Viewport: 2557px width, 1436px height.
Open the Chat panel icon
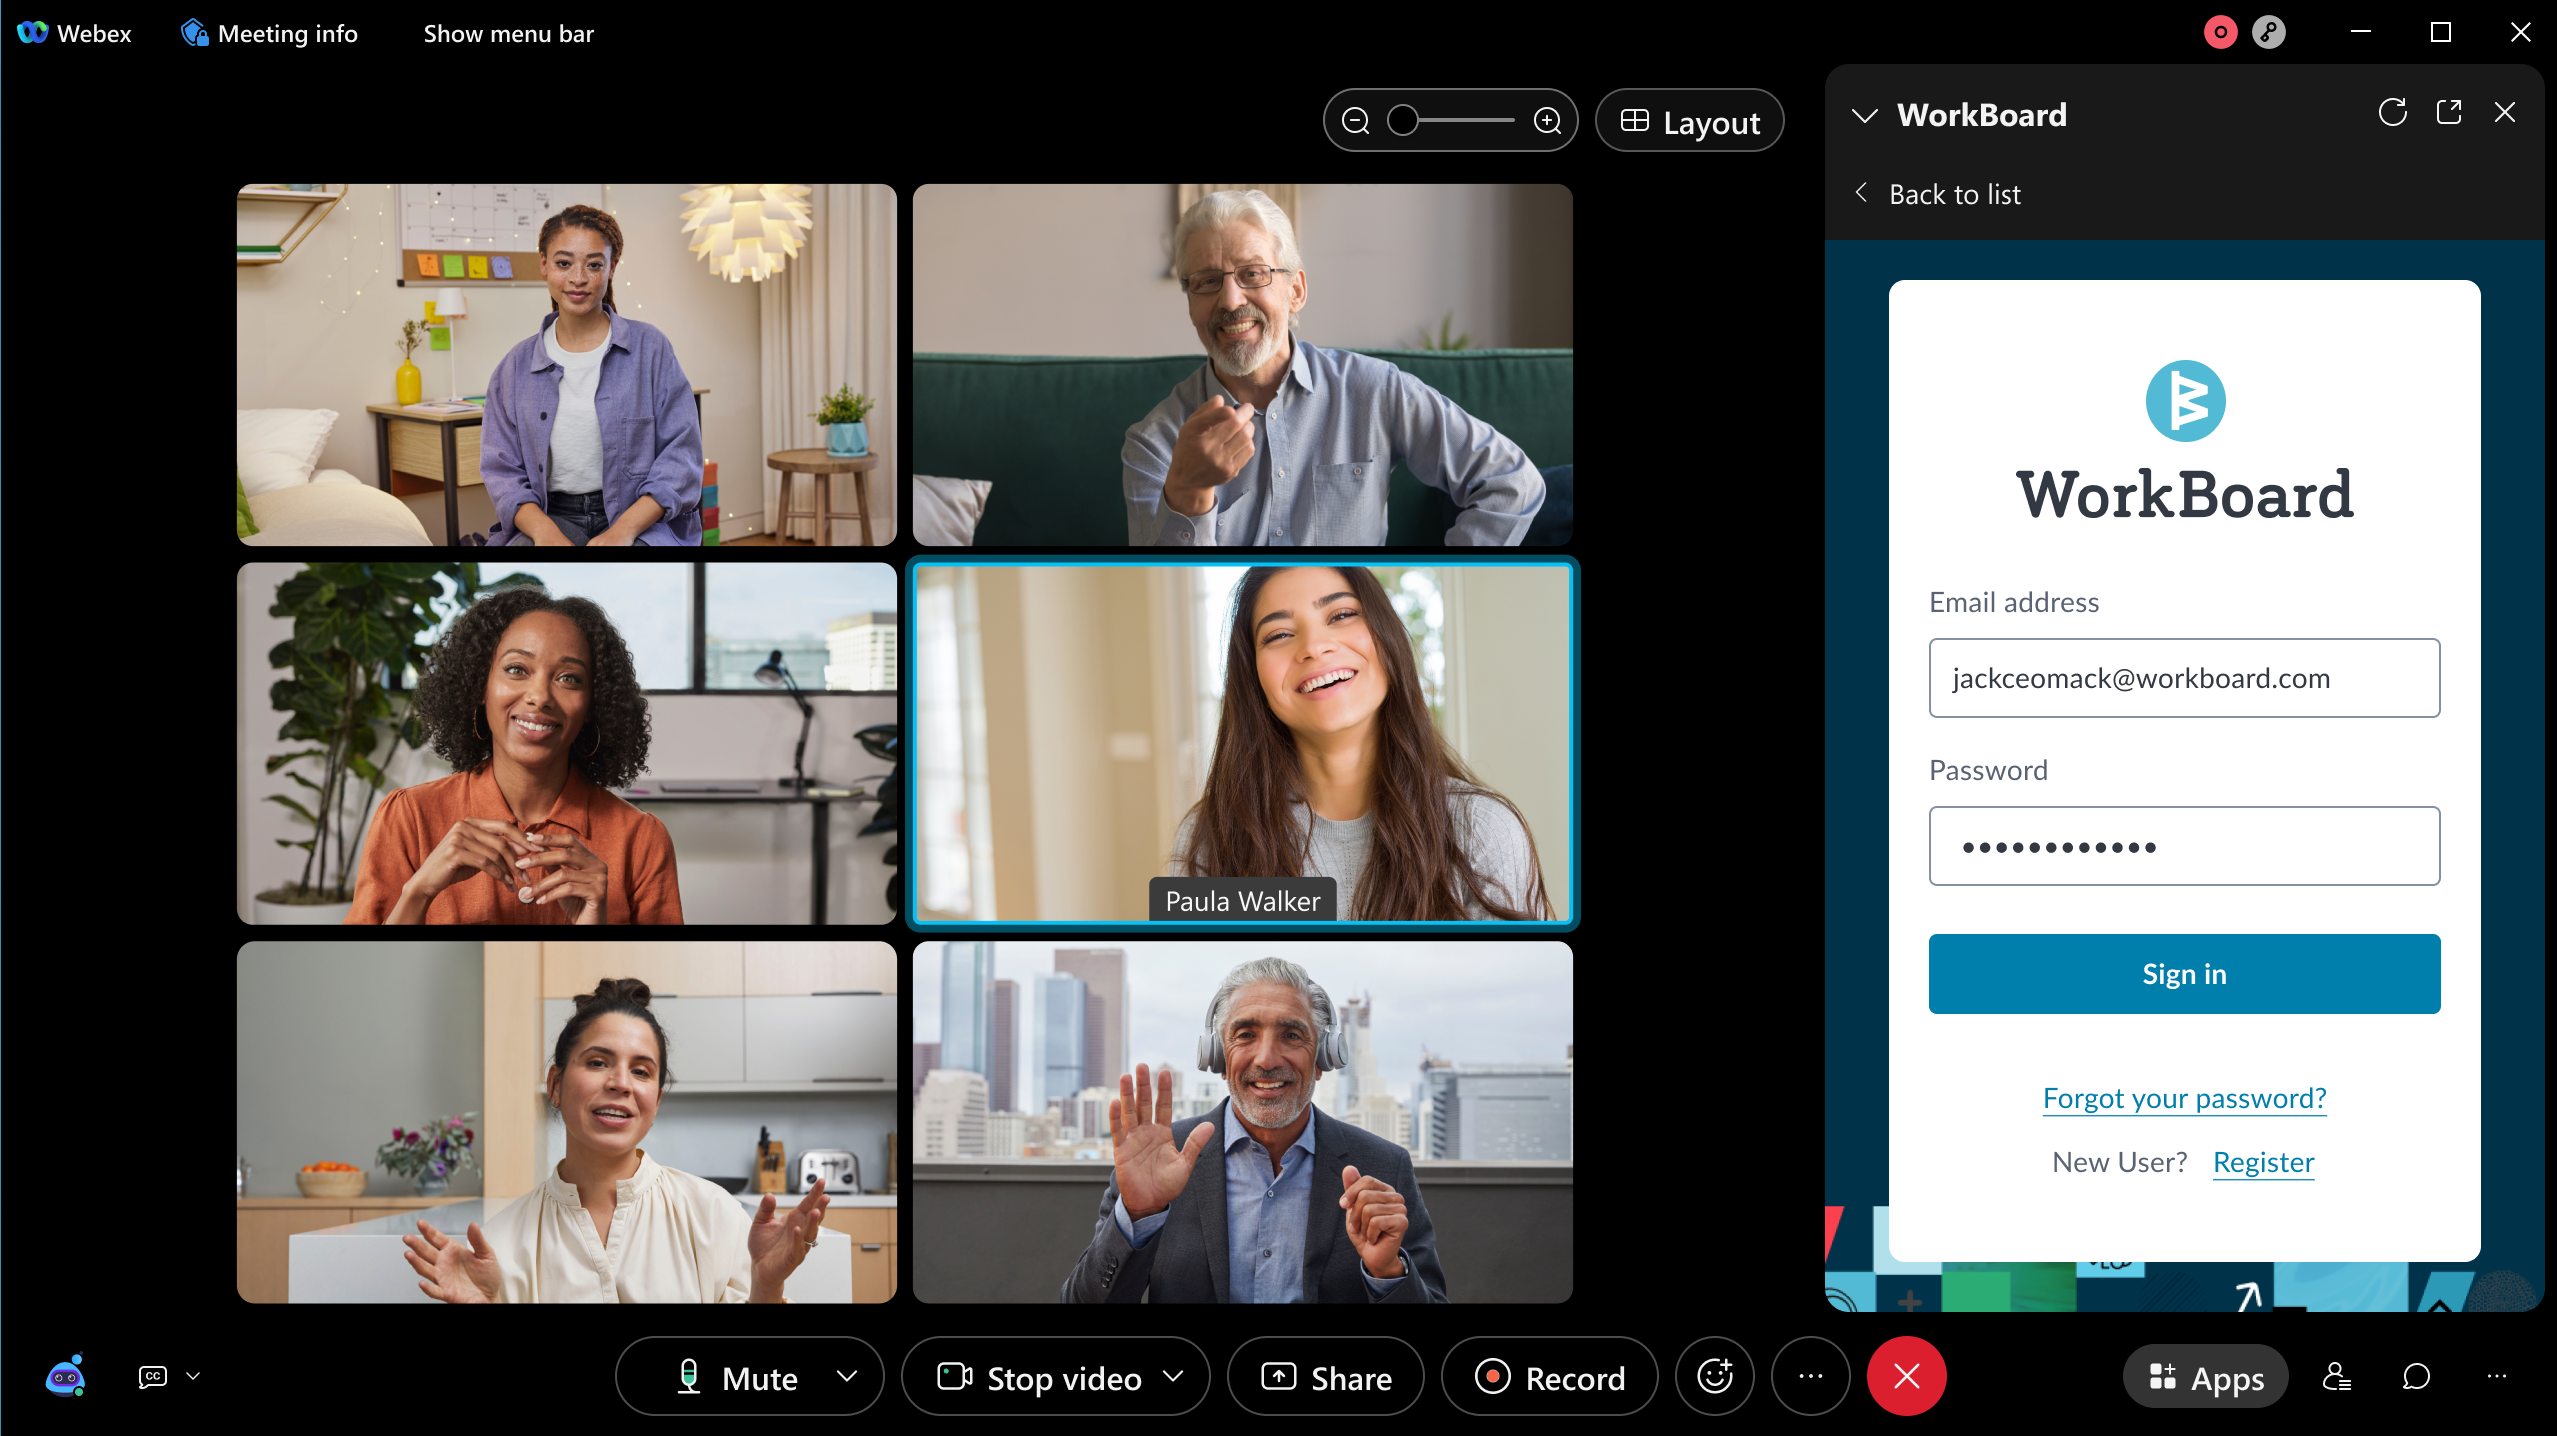(2416, 1376)
